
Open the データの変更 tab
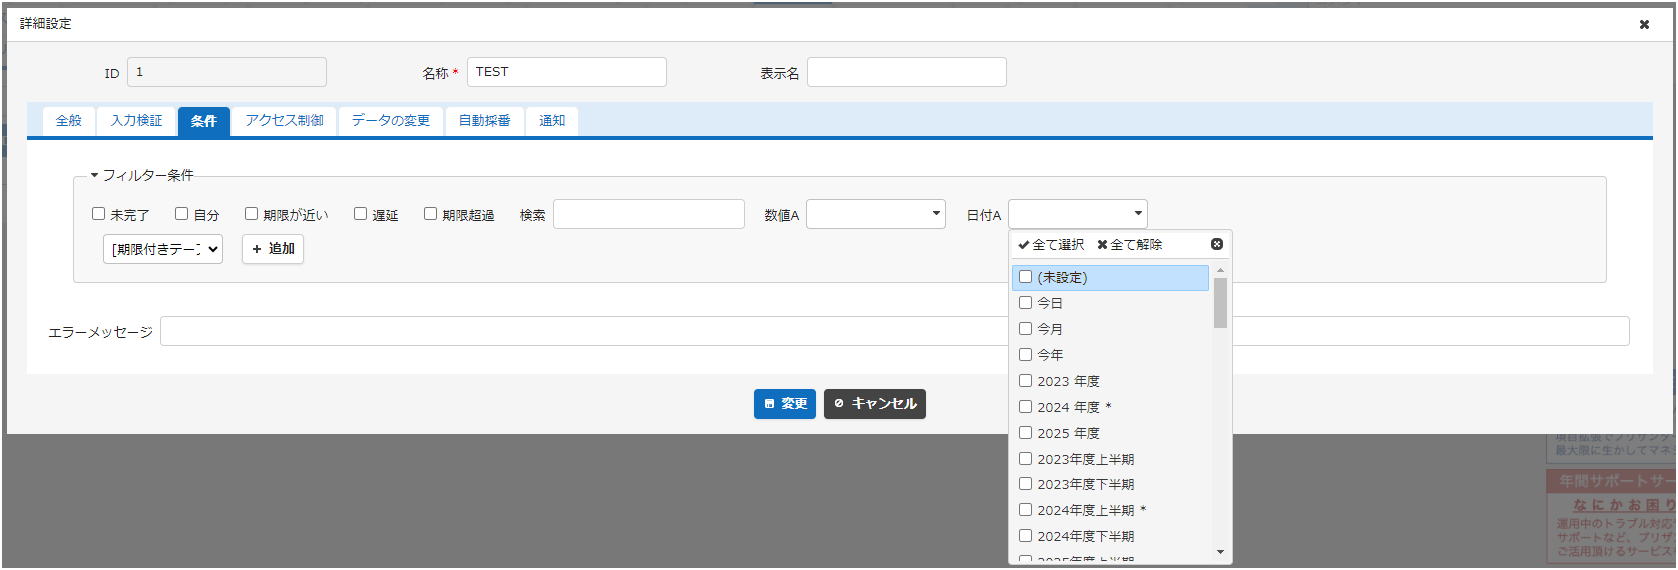[x=391, y=121]
